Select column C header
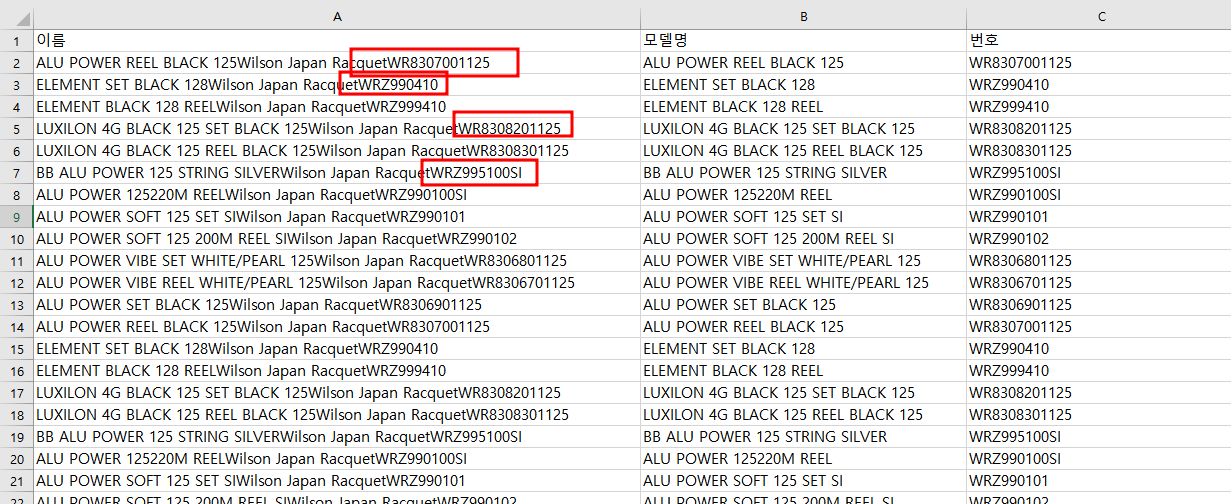 click(1099, 17)
